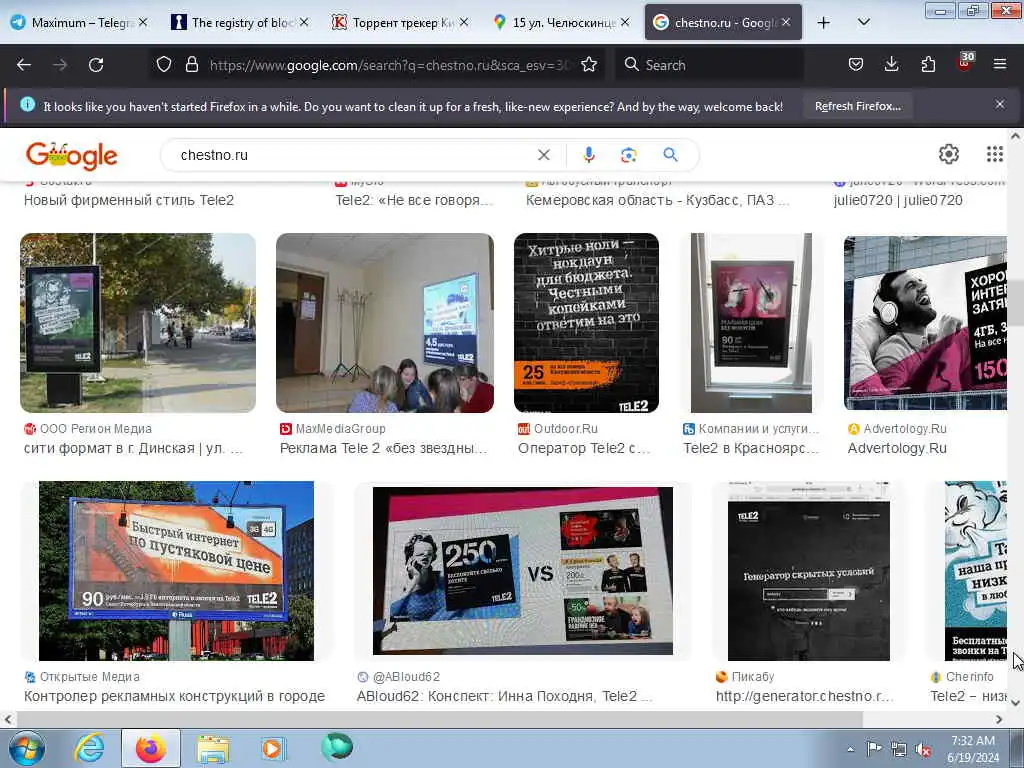Click the Google search magnifier button
The width and height of the screenshot is (1024, 768).
pos(670,155)
